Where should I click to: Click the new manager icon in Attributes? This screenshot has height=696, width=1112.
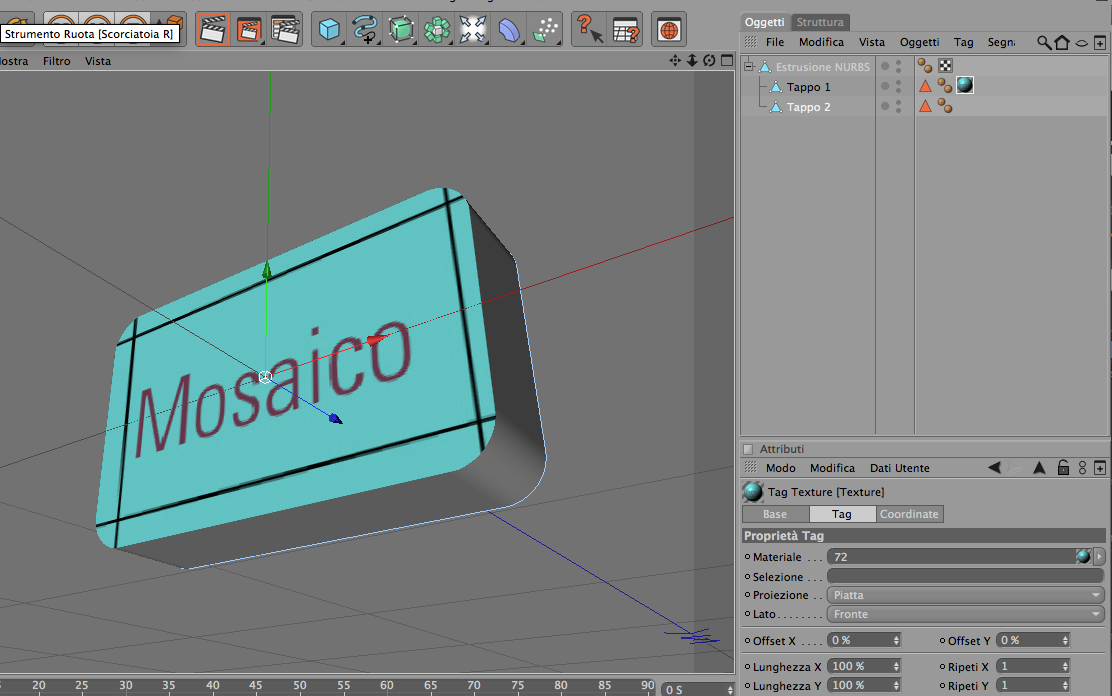coord(1100,468)
